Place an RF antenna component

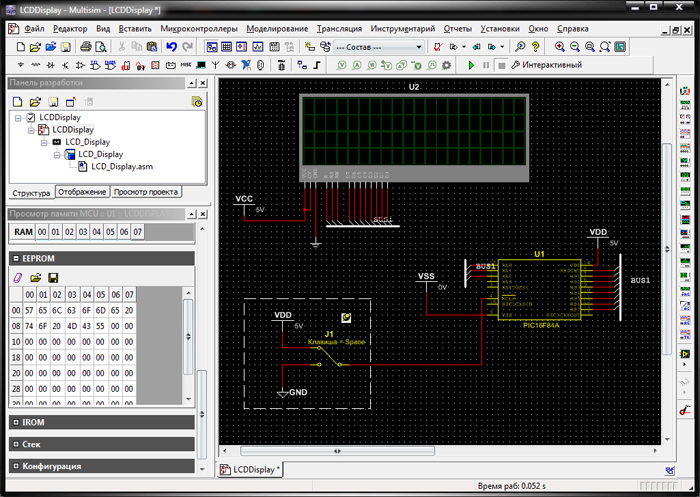(215, 65)
